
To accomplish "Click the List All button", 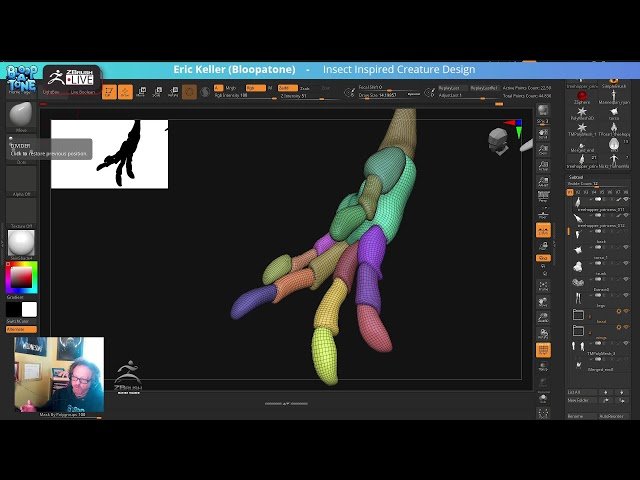I will click(576, 392).
